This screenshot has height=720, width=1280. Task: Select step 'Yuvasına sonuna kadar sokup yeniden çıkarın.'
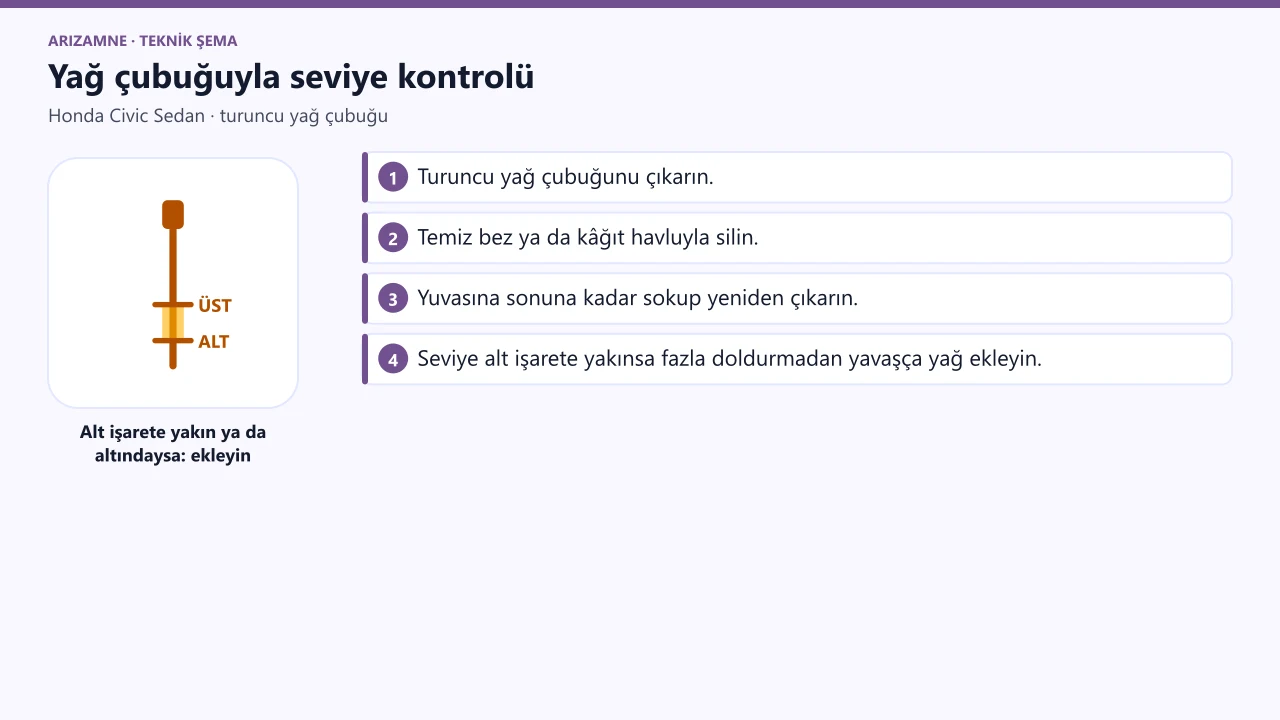(797, 298)
